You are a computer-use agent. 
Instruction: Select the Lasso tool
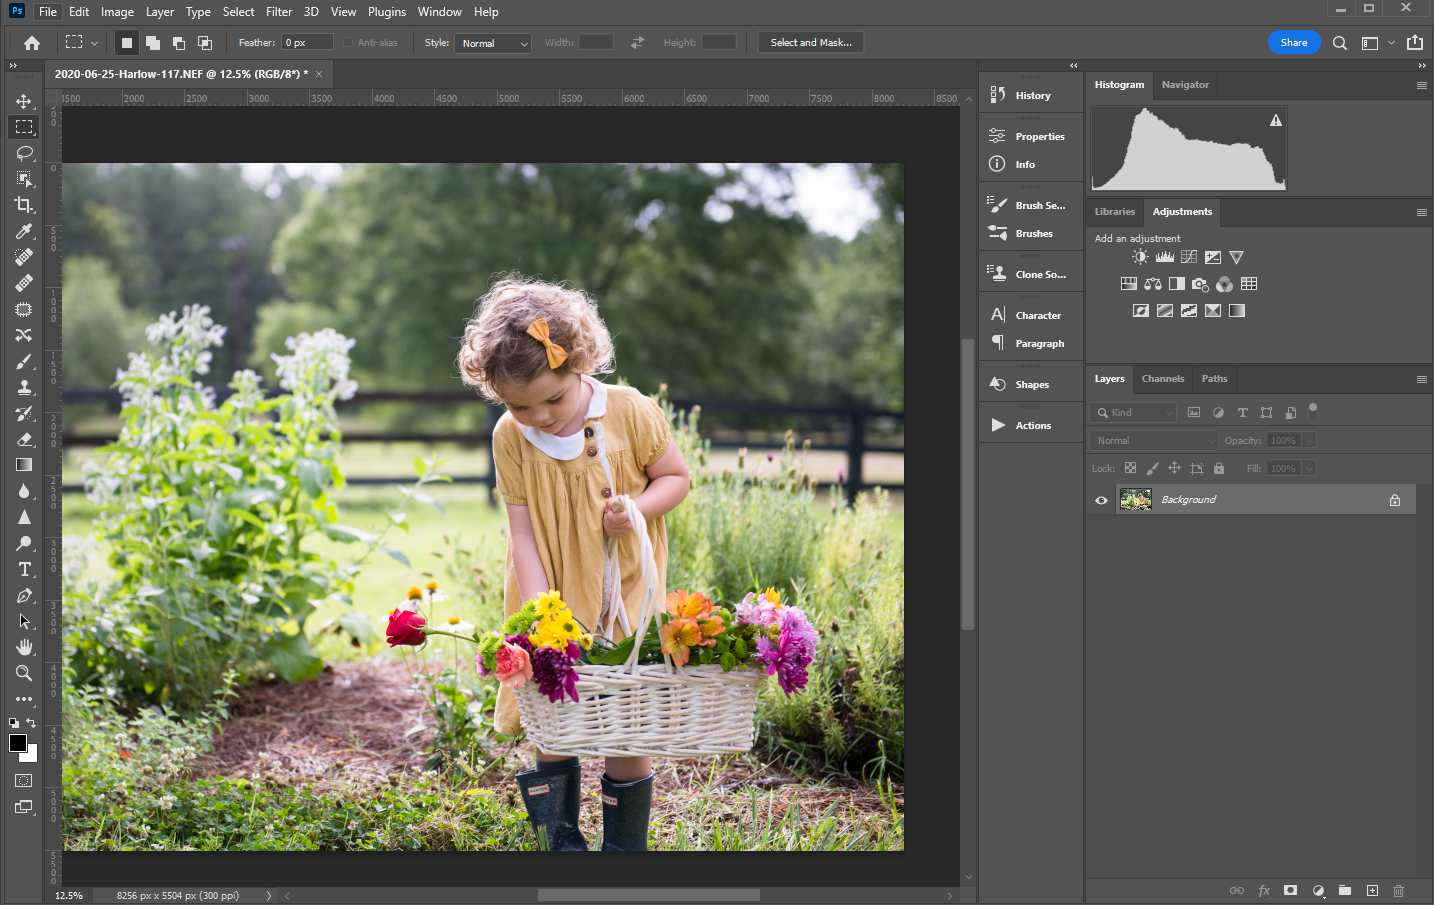pyautogui.click(x=24, y=153)
